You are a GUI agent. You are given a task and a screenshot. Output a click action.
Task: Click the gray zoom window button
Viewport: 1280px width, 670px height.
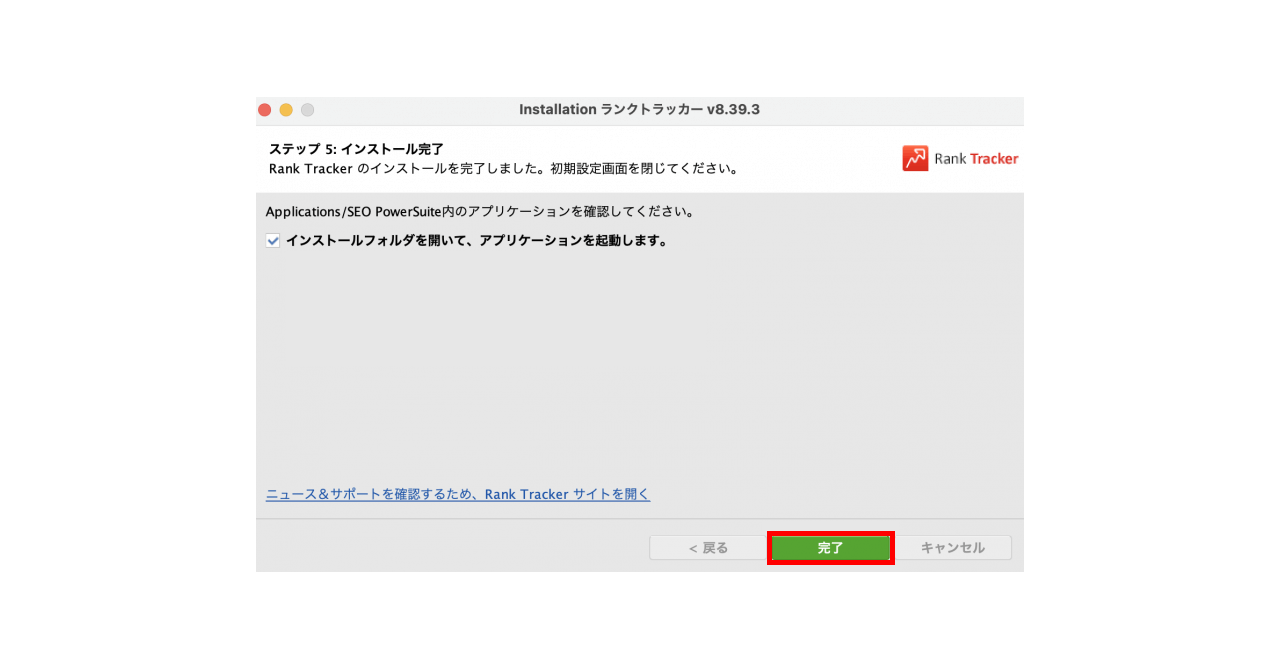pyautogui.click(x=308, y=110)
